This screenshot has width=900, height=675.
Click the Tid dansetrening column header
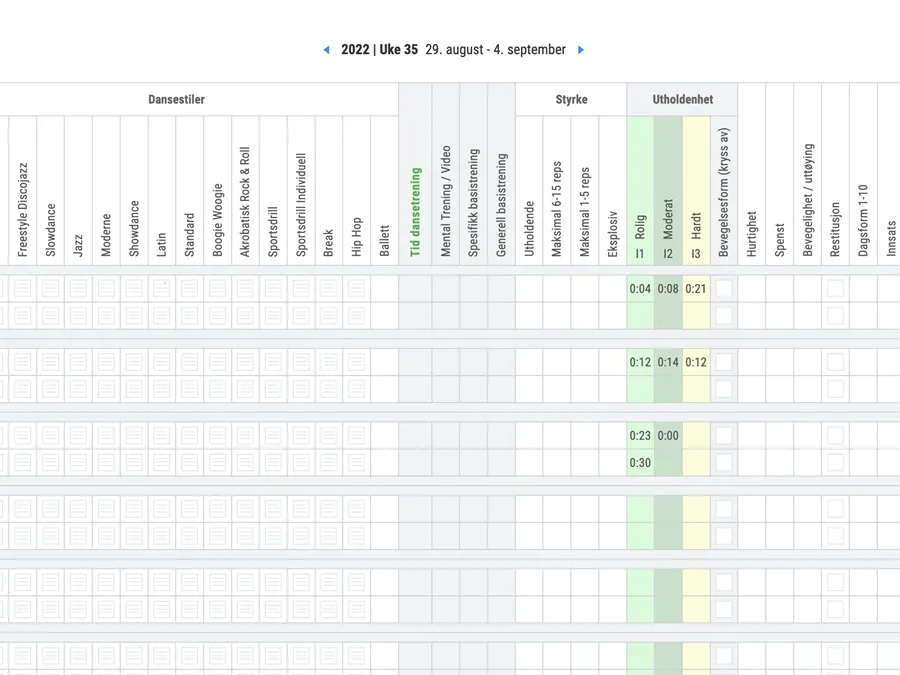(416, 212)
